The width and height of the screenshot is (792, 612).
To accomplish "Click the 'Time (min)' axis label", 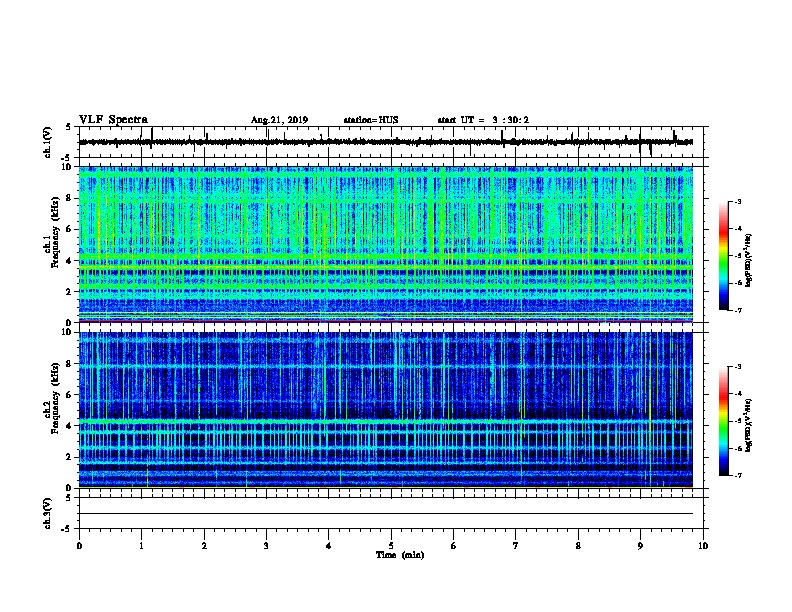I will [400, 555].
